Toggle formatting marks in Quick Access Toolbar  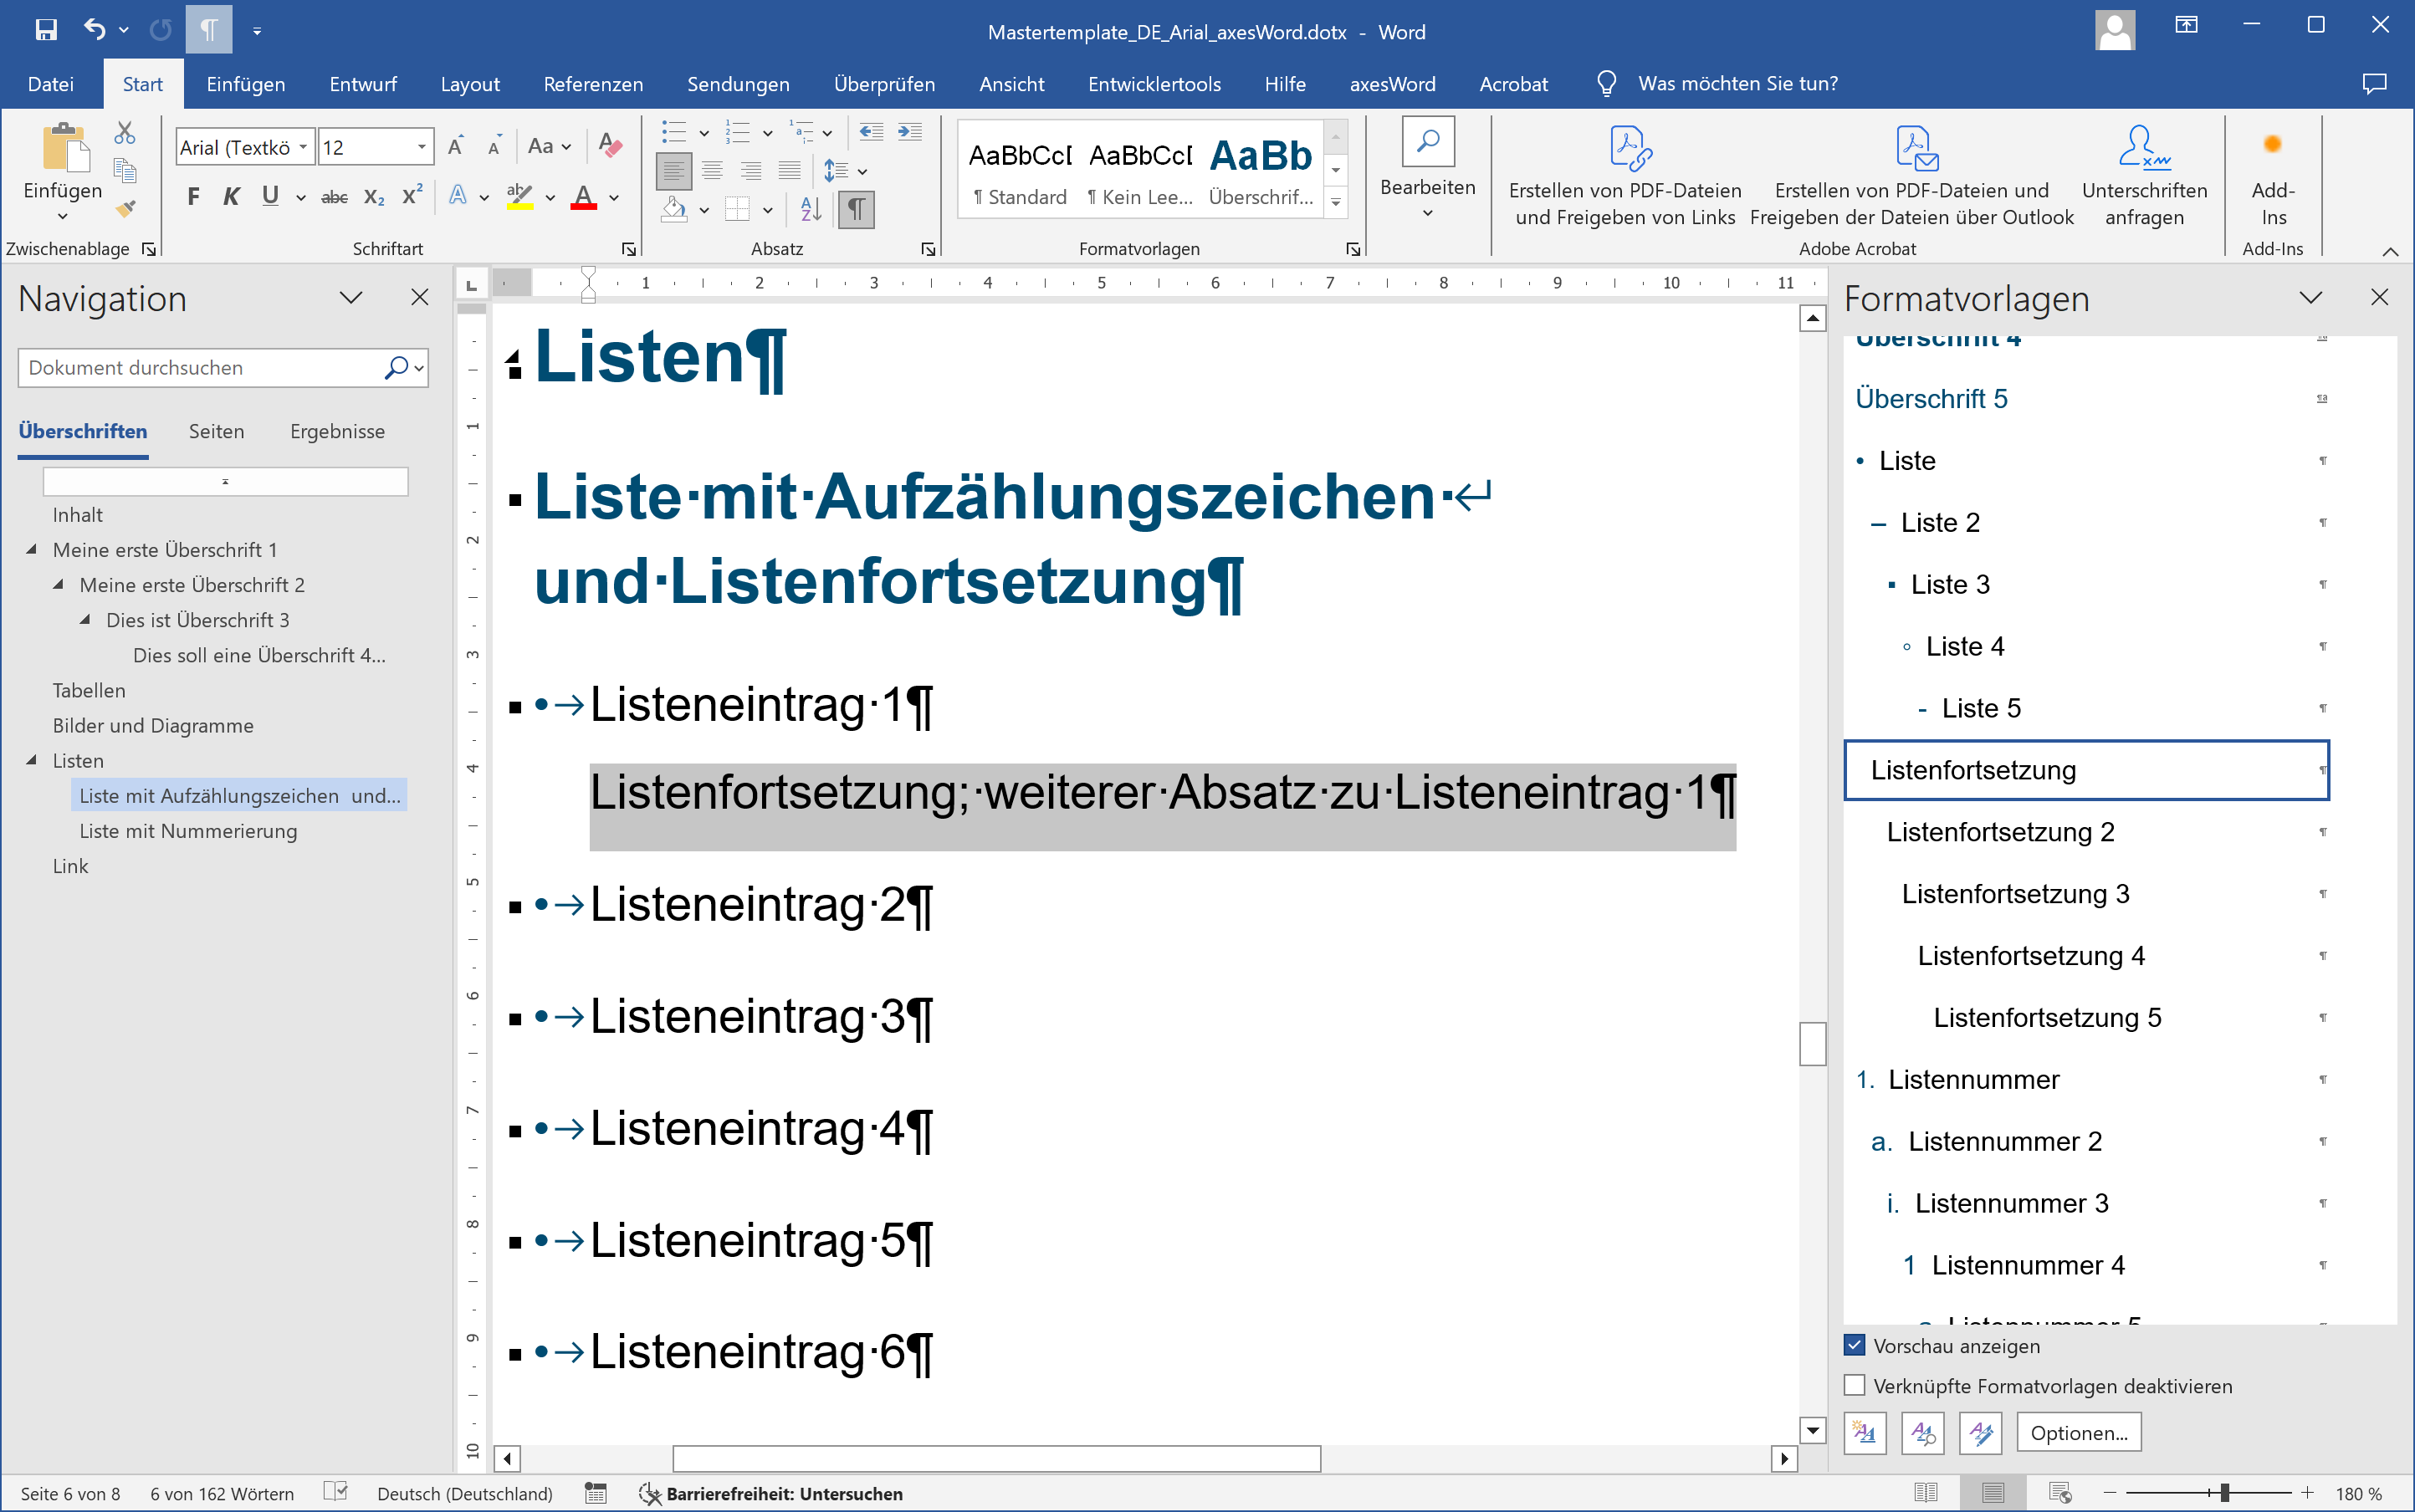208,30
